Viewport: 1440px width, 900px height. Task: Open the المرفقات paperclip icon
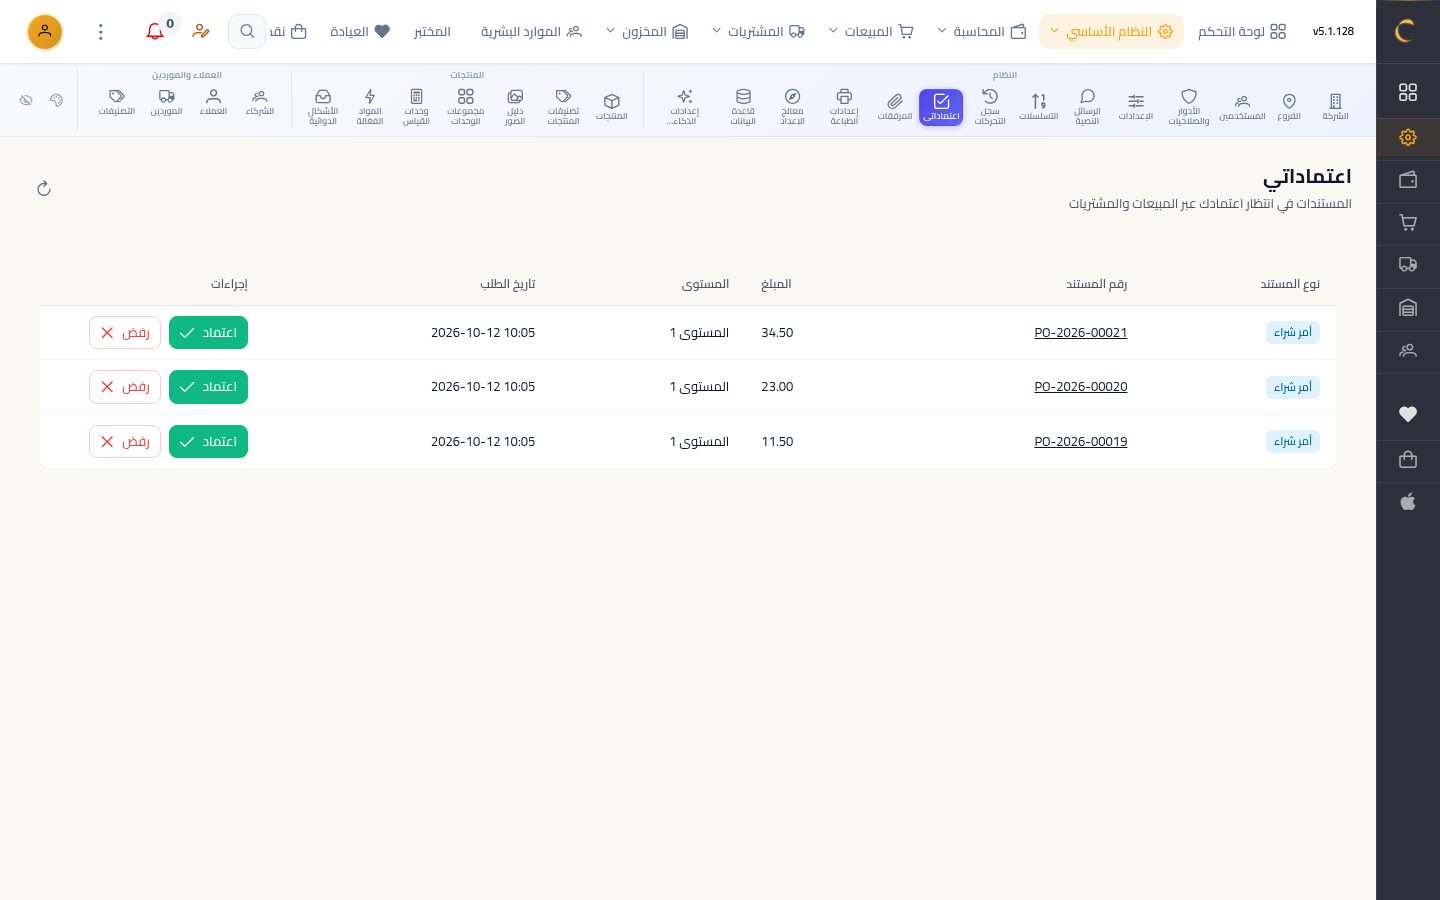pos(894,106)
